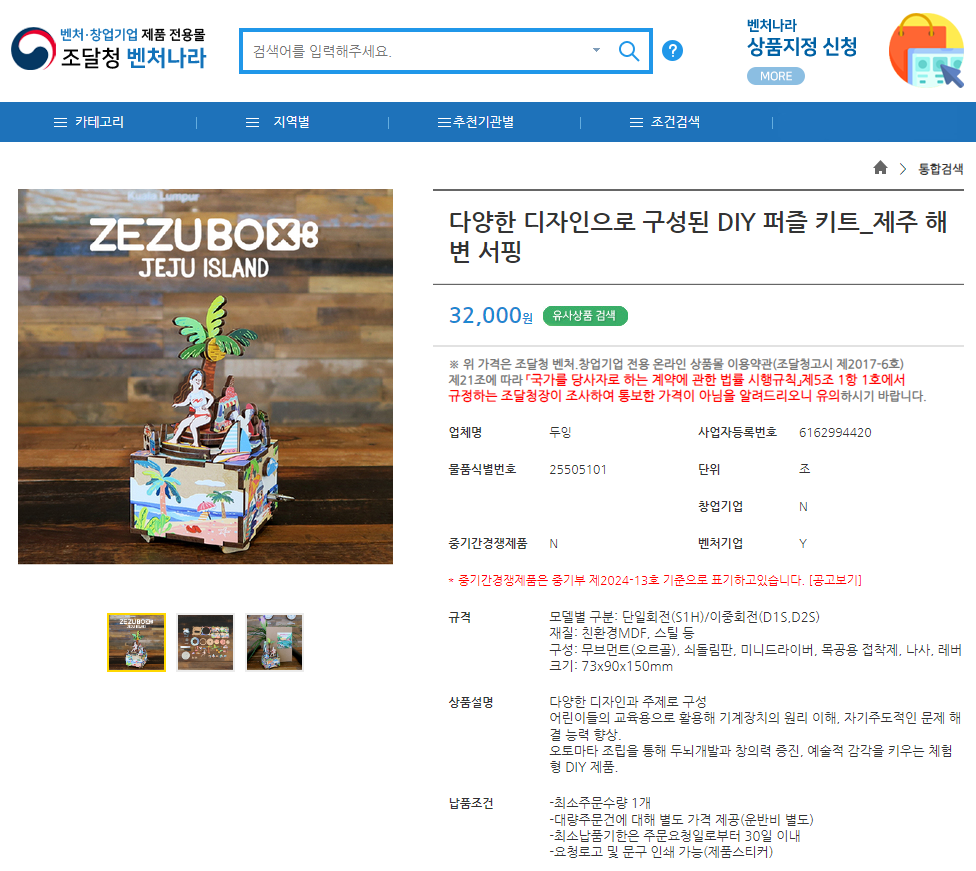Focus the 검색어를 입력해주세요 search field
Image resolution: width=976 pixels, height=871 pixels.
click(x=417, y=51)
